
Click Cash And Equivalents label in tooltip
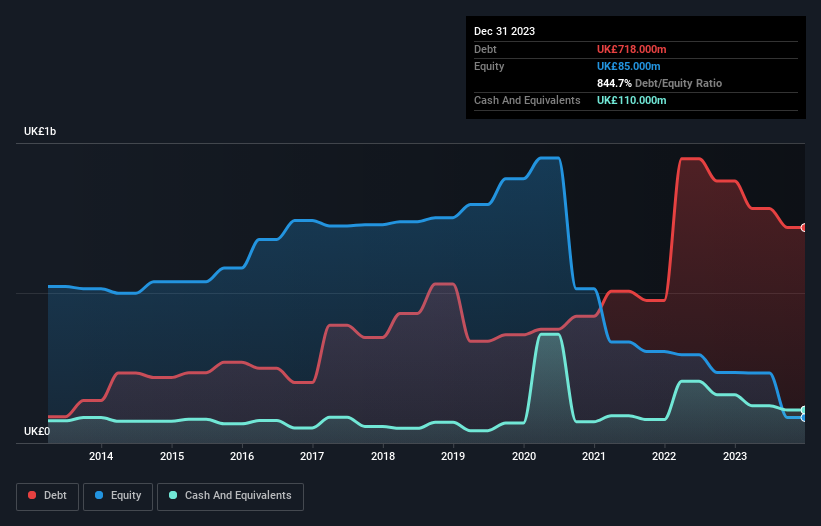click(527, 100)
